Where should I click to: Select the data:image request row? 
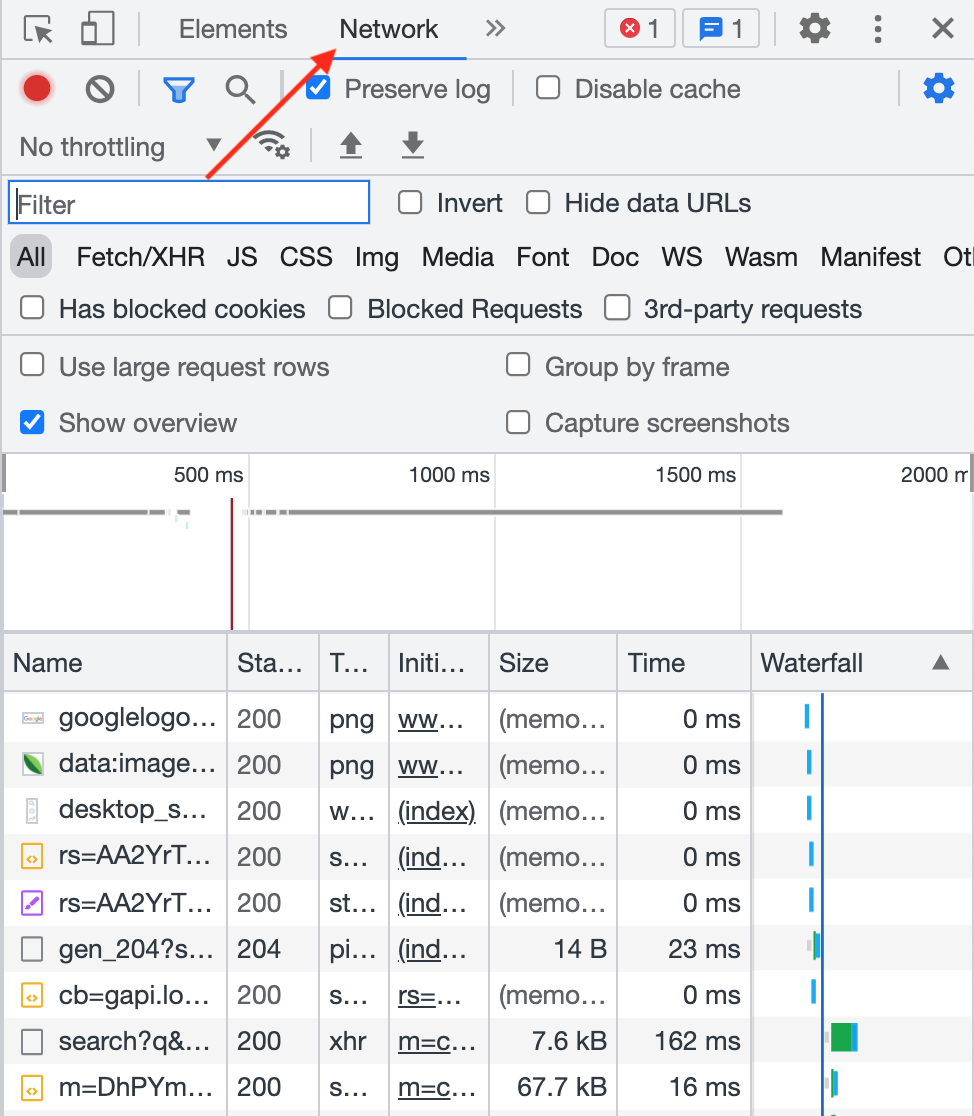click(488, 764)
